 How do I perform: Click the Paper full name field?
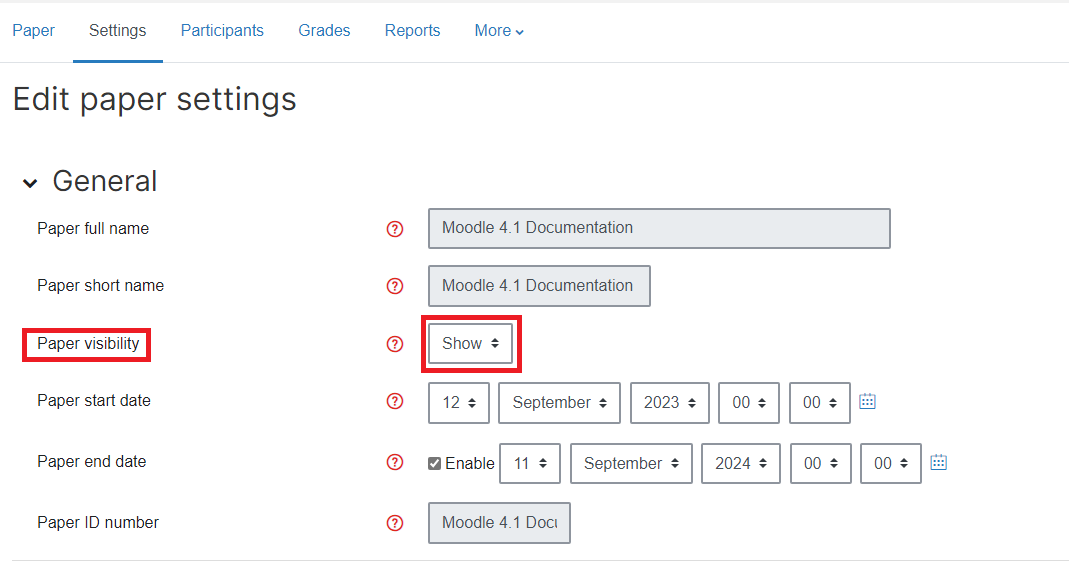(x=659, y=228)
